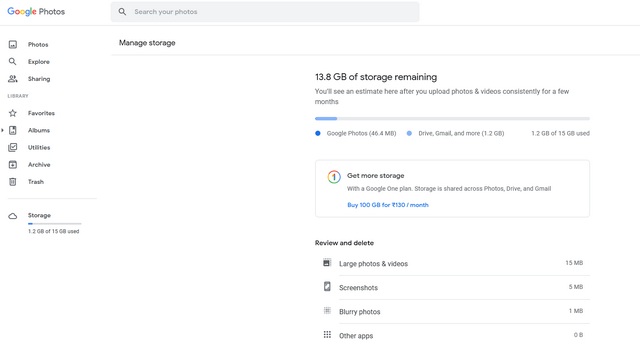Click the Search your photos field
This screenshot has width=640, height=360.
[x=265, y=12]
